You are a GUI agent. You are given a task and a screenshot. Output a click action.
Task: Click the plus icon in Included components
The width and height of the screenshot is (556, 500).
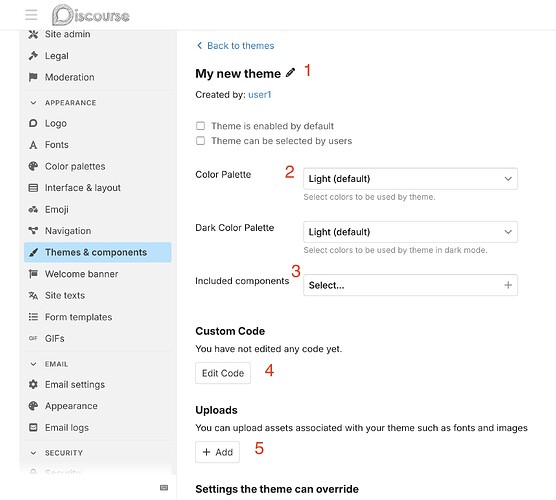(508, 285)
